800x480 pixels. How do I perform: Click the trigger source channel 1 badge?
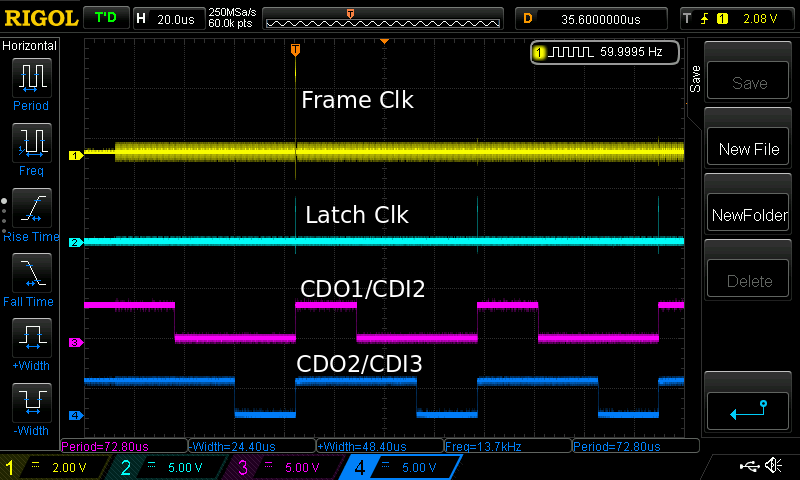coord(722,19)
